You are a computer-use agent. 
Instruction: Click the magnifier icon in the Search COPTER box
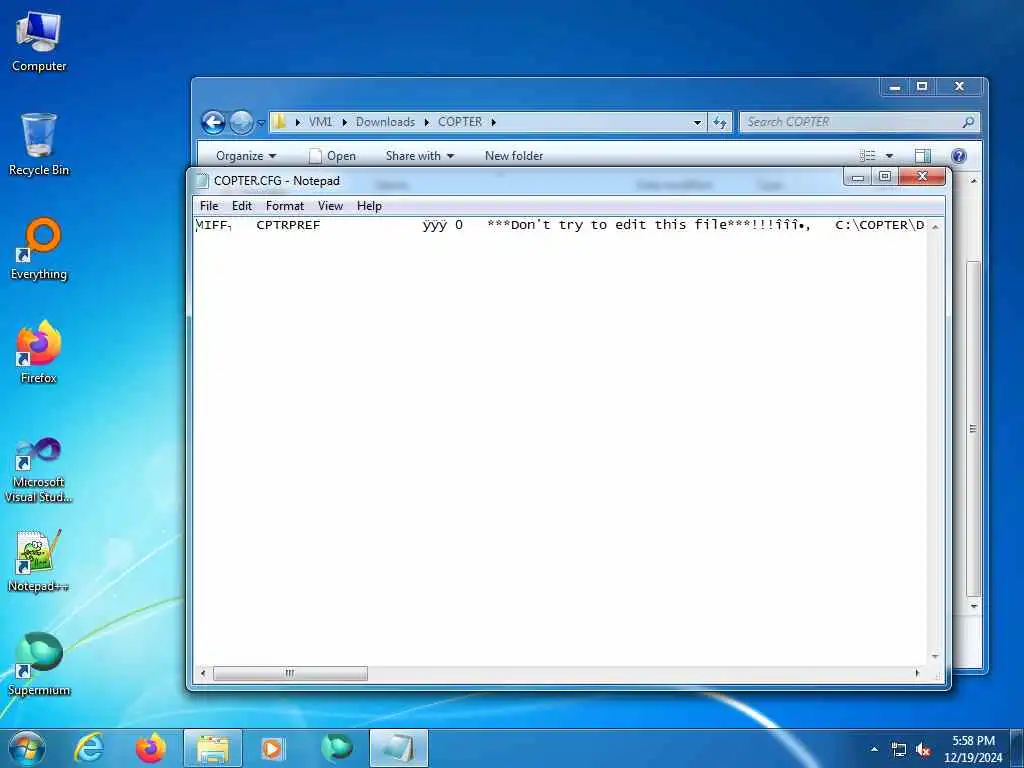pos(968,122)
